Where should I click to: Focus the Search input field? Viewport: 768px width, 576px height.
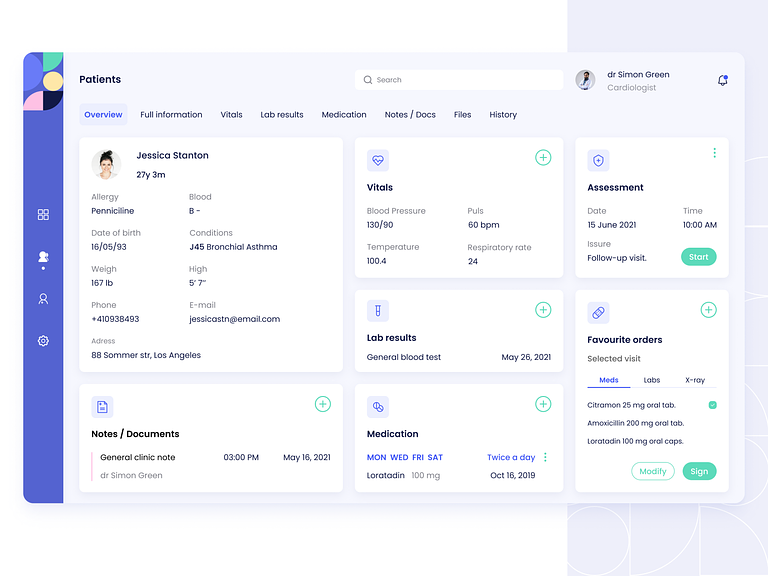(x=459, y=80)
